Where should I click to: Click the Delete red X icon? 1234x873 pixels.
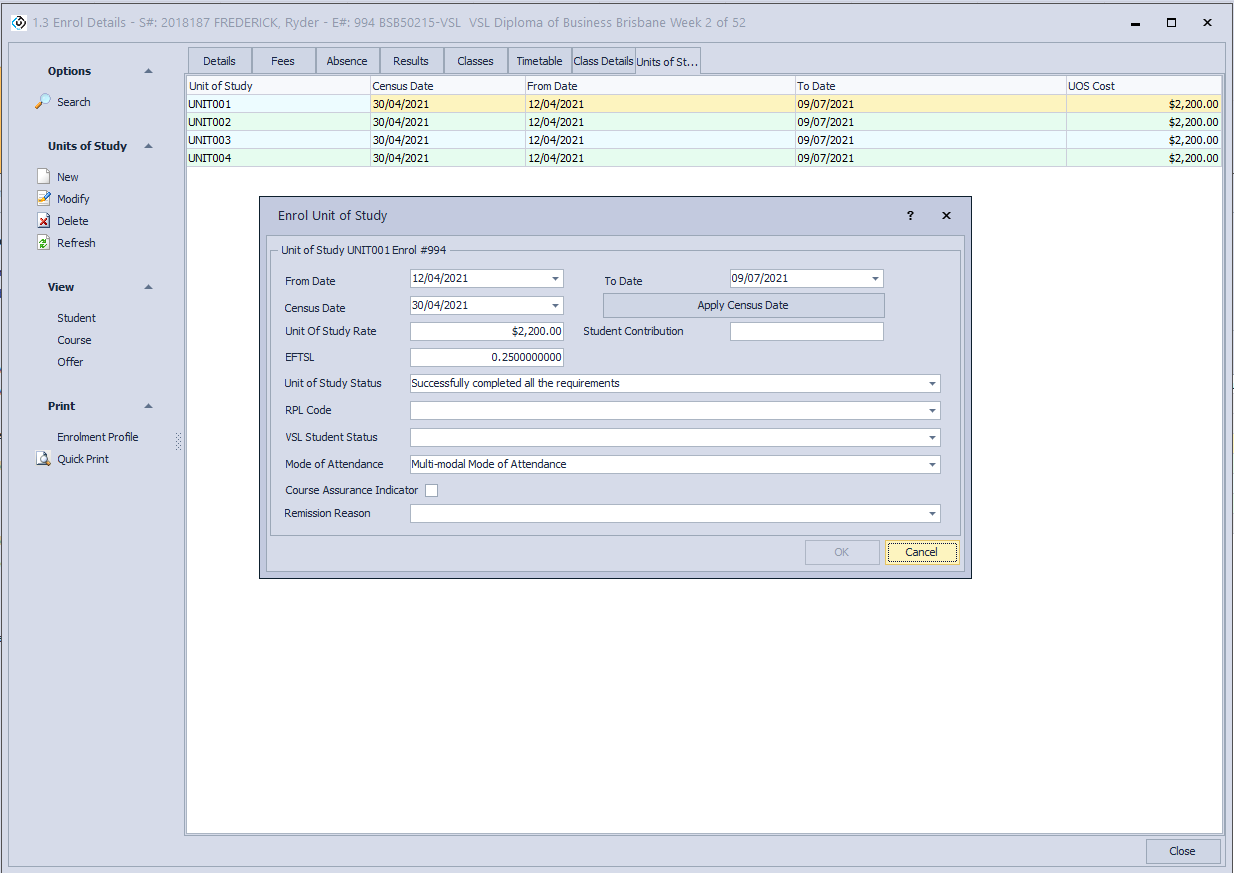coord(44,221)
